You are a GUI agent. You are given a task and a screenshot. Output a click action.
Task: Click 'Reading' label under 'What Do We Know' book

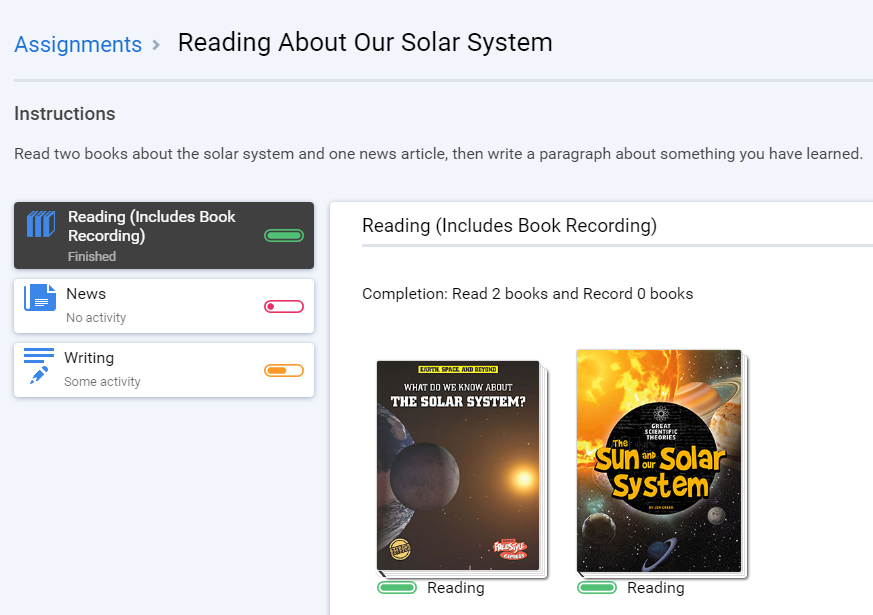click(455, 588)
